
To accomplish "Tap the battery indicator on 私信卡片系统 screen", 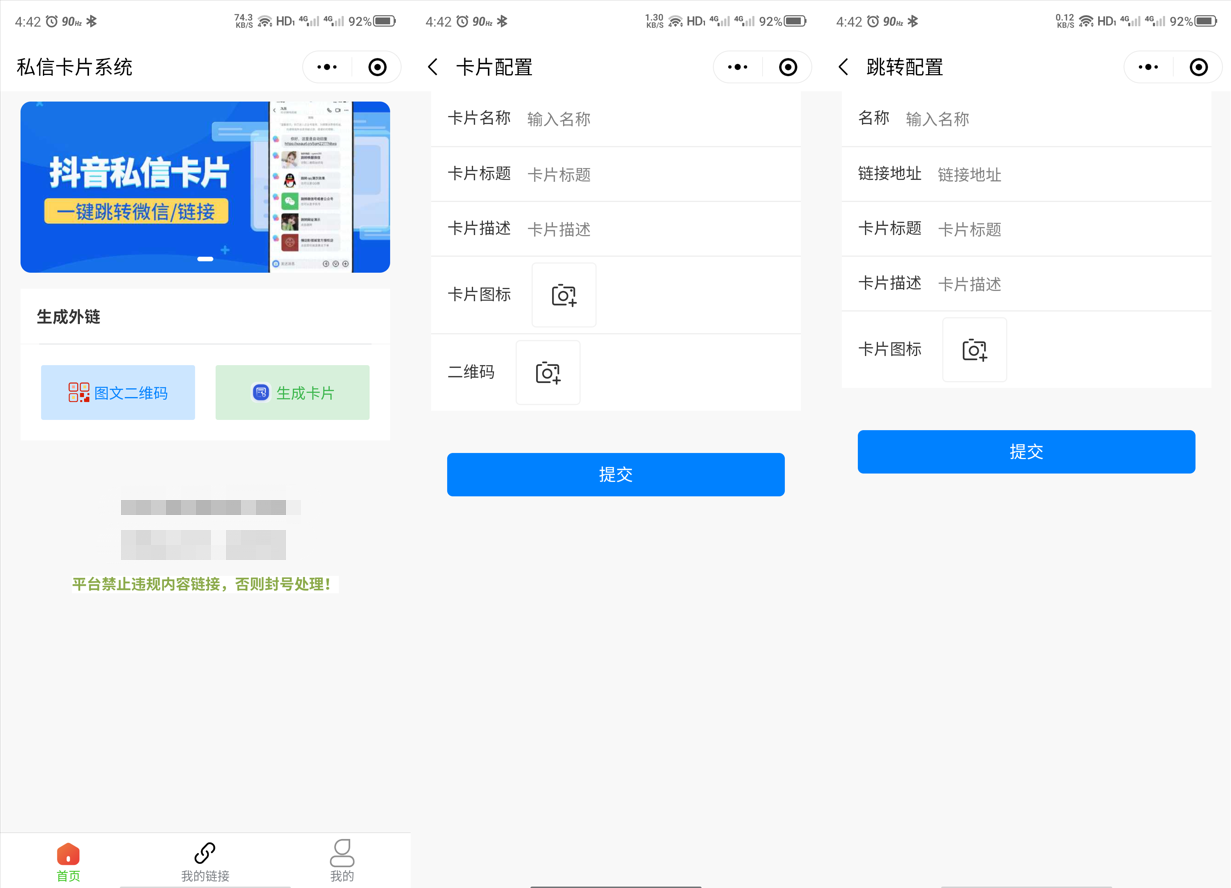I will [385, 21].
